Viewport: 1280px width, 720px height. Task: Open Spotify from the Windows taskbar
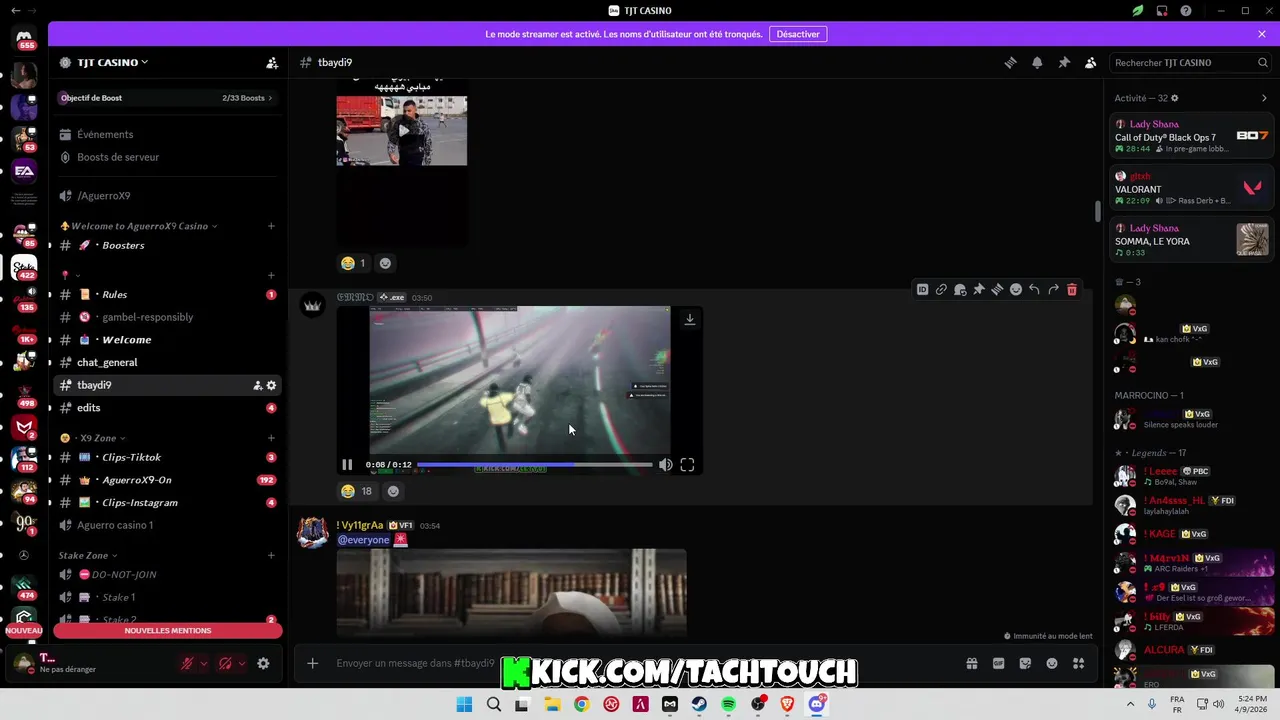[728, 704]
